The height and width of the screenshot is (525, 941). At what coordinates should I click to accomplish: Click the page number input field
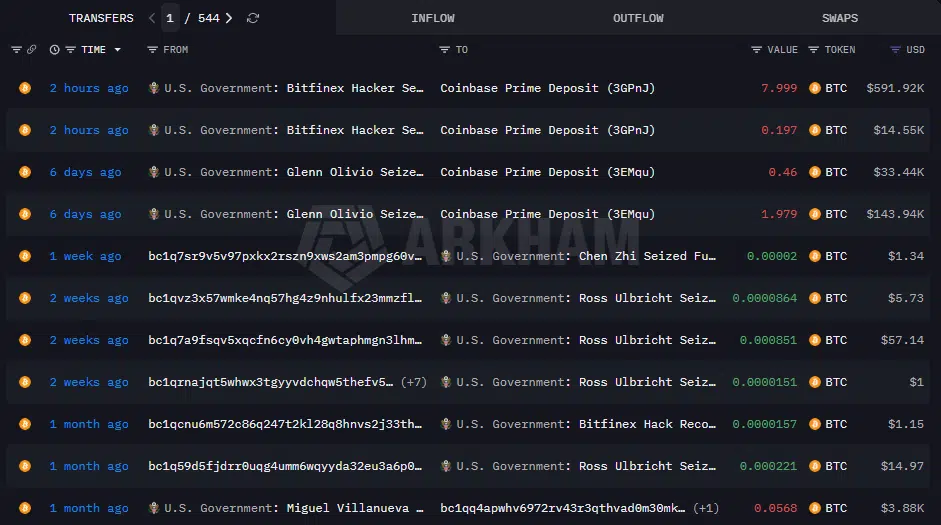[170, 18]
